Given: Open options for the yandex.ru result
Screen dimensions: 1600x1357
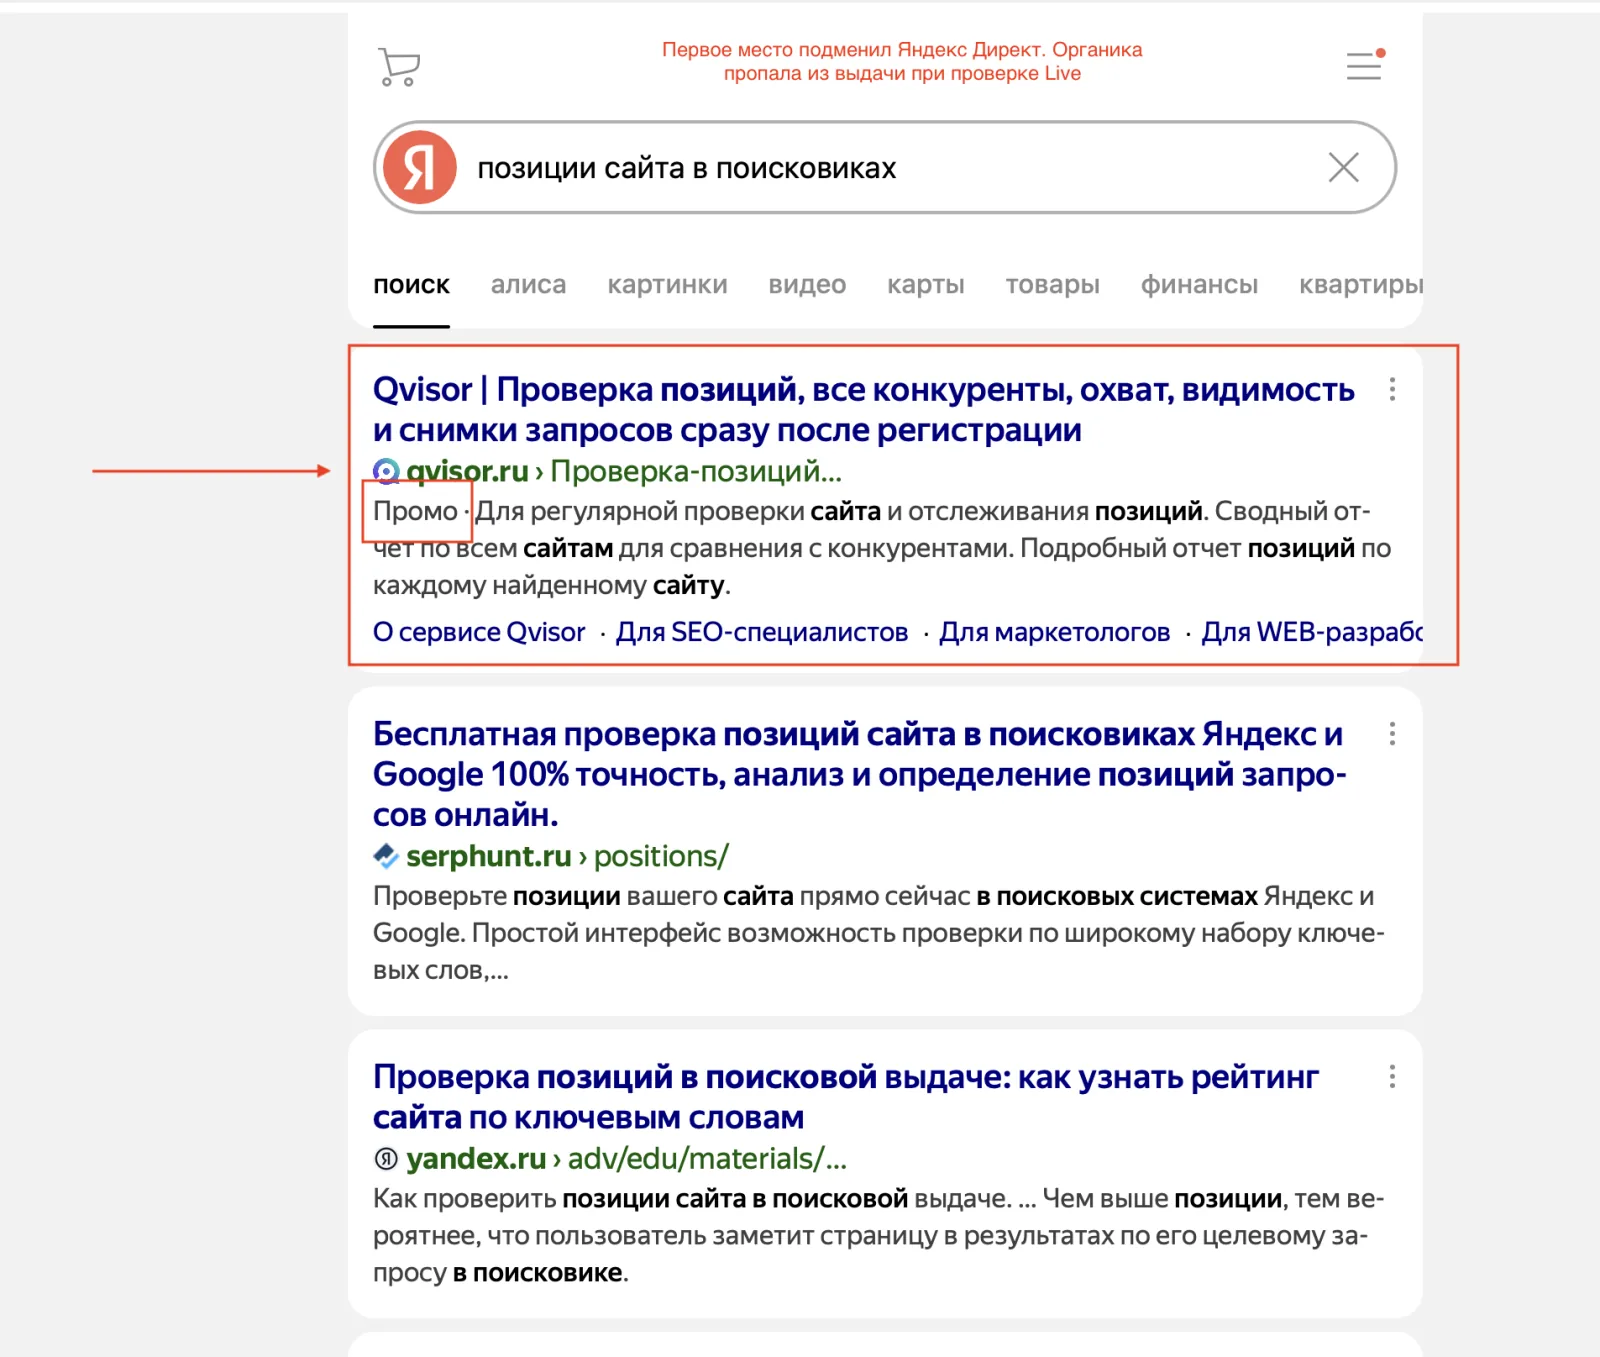Looking at the screenshot, I should point(1392,1077).
